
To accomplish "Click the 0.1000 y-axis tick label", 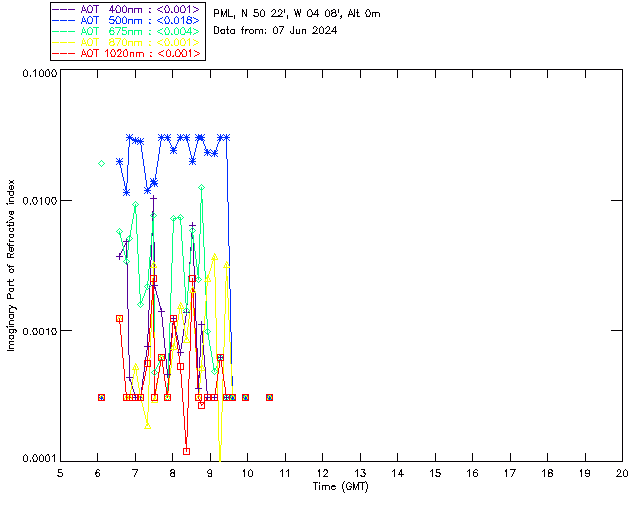I will 37,75.
